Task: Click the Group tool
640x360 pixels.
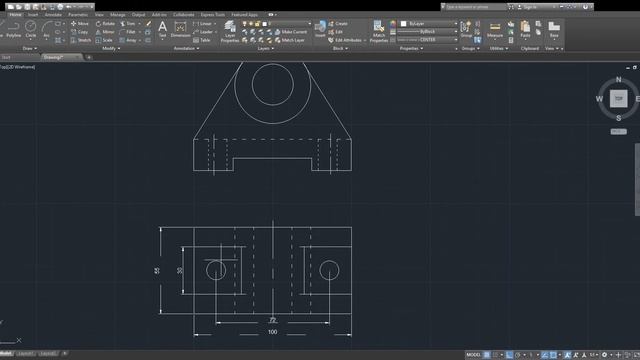Action: (x=466, y=29)
